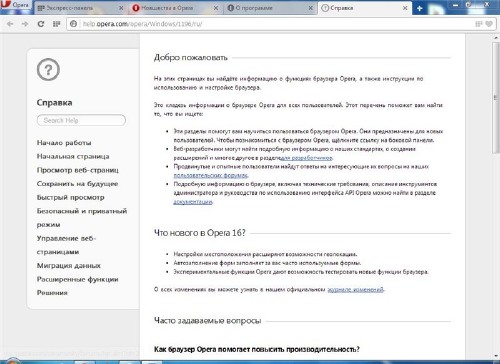The width and height of the screenshot is (500, 364).
Task: Click the large question mark help icon
Action: coord(48,70)
